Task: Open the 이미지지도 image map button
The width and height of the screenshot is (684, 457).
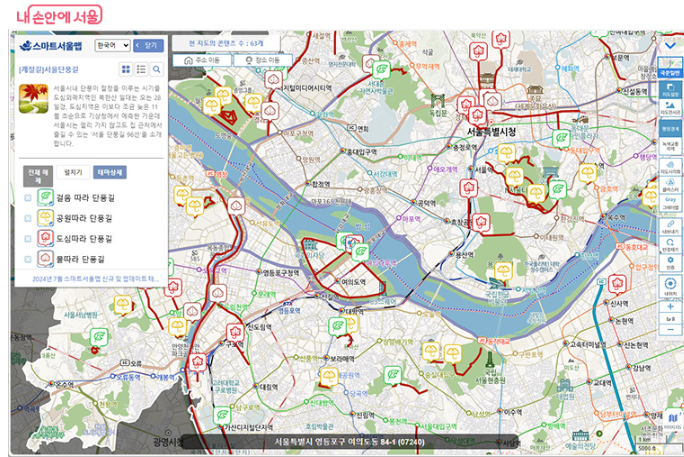Action: click(x=673, y=420)
